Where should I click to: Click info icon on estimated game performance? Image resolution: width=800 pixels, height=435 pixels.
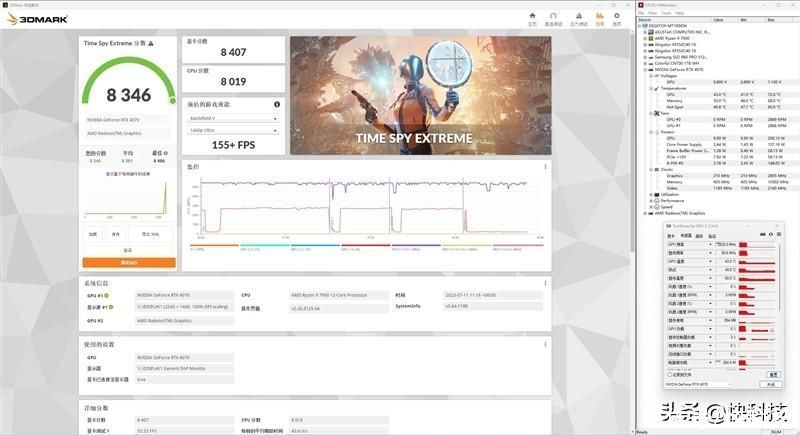pos(277,104)
